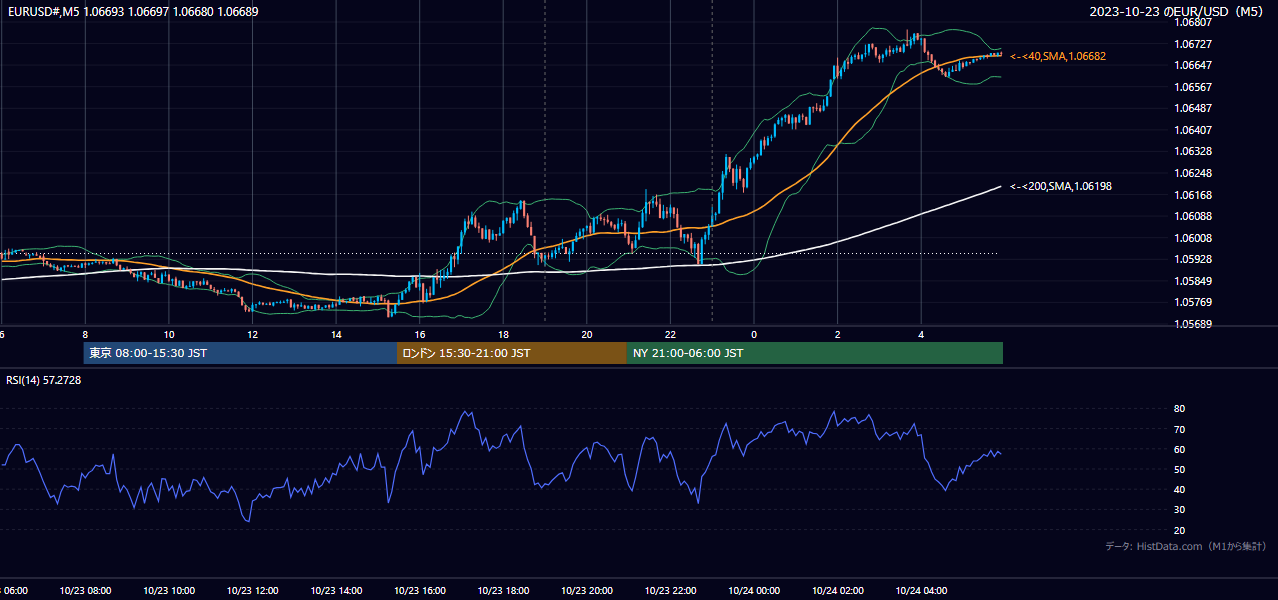Click the London 15:30-21:00 JST session bar
The image size is (1278, 600).
pyautogui.click(x=512, y=353)
